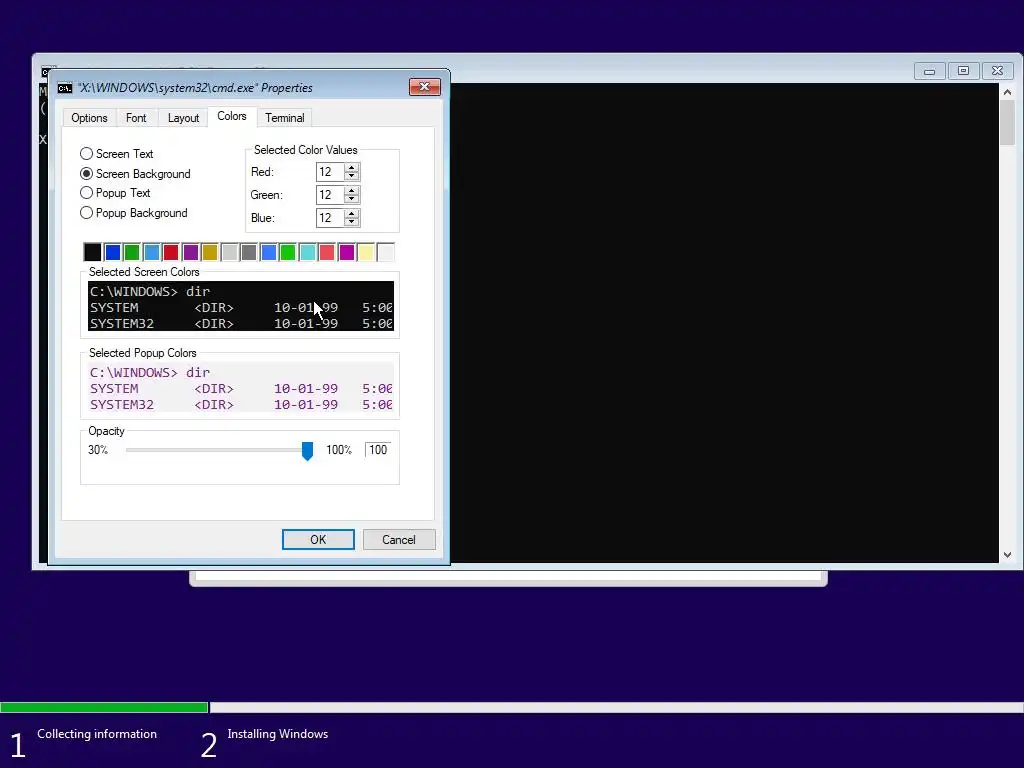
Task: Click the scroll up arrow in console window
Action: 1008,92
